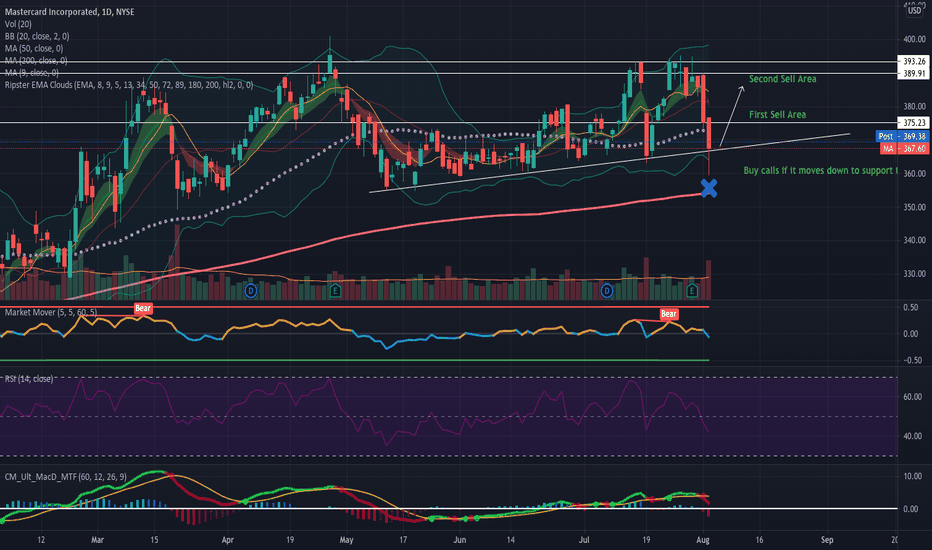This screenshot has height=550, width=932.
Task: Select the blue X mark drawing on the chart
Action: pyautogui.click(x=709, y=188)
